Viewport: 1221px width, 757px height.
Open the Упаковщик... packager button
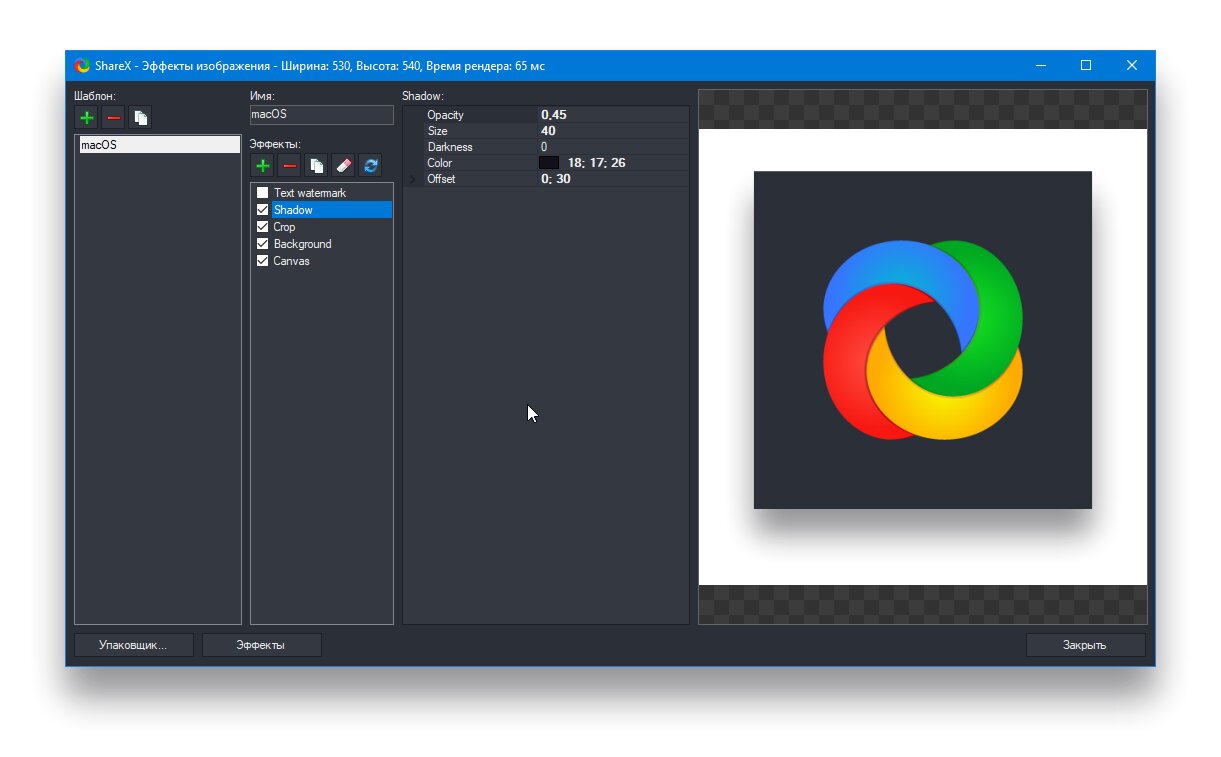(134, 645)
